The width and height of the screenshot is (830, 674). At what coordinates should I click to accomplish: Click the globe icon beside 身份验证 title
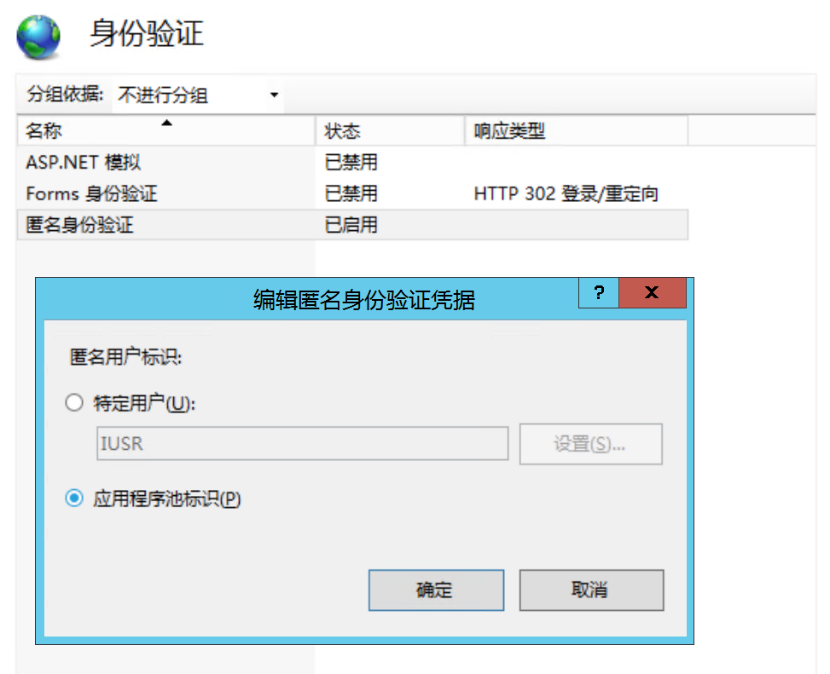click(x=37, y=37)
